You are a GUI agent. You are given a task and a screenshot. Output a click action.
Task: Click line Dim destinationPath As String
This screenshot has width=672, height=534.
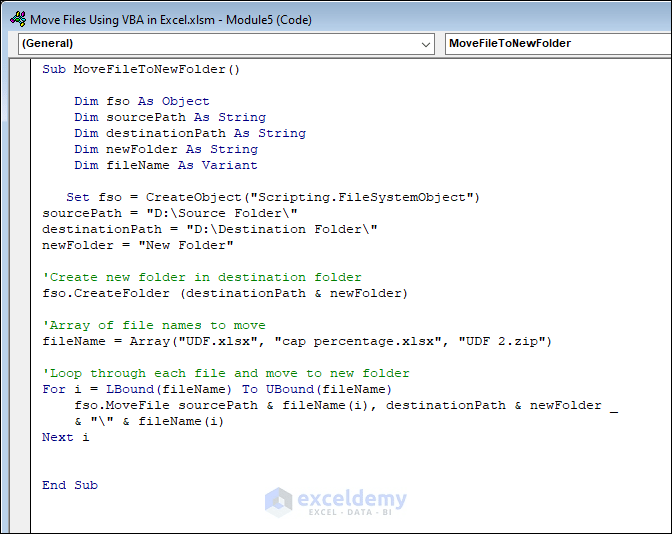click(x=190, y=133)
